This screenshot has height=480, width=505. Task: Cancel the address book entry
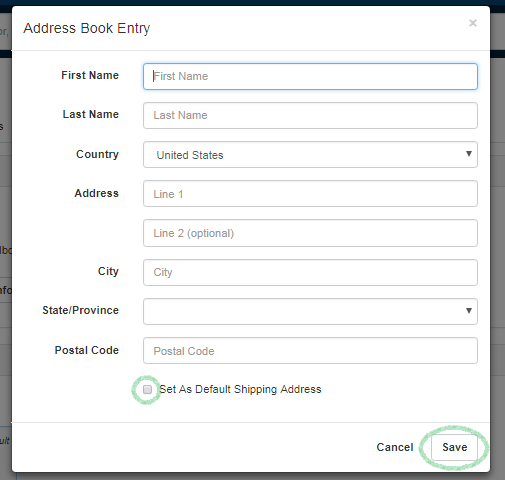coord(395,447)
